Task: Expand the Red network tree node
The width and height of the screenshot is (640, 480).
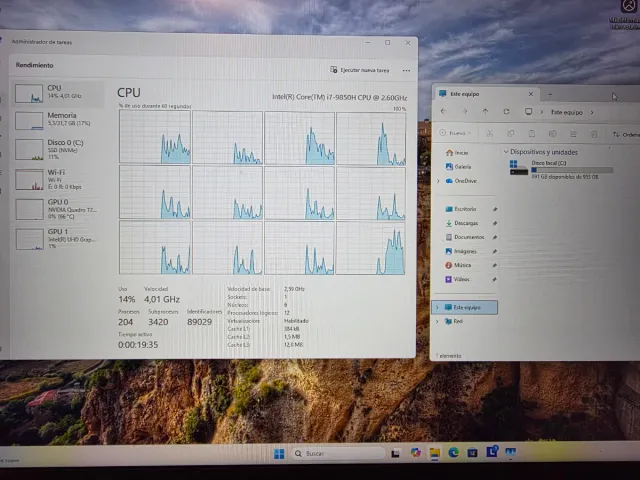Action: [x=439, y=321]
